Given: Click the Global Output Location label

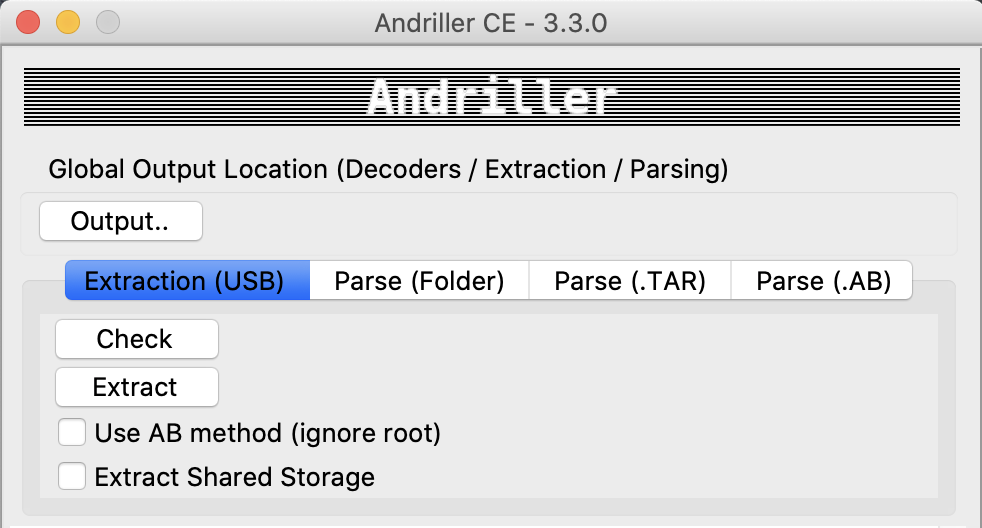Looking at the screenshot, I should [x=388, y=170].
